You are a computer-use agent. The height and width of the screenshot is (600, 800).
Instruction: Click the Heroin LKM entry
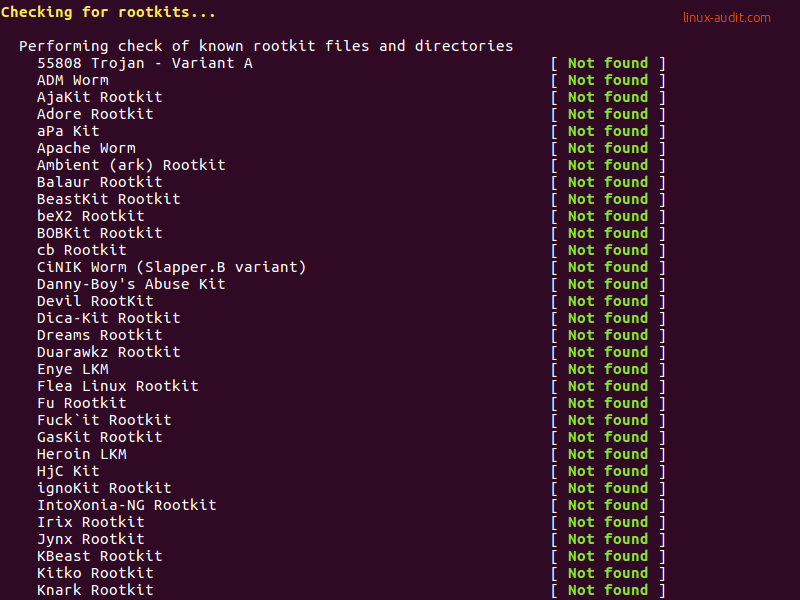pos(82,454)
